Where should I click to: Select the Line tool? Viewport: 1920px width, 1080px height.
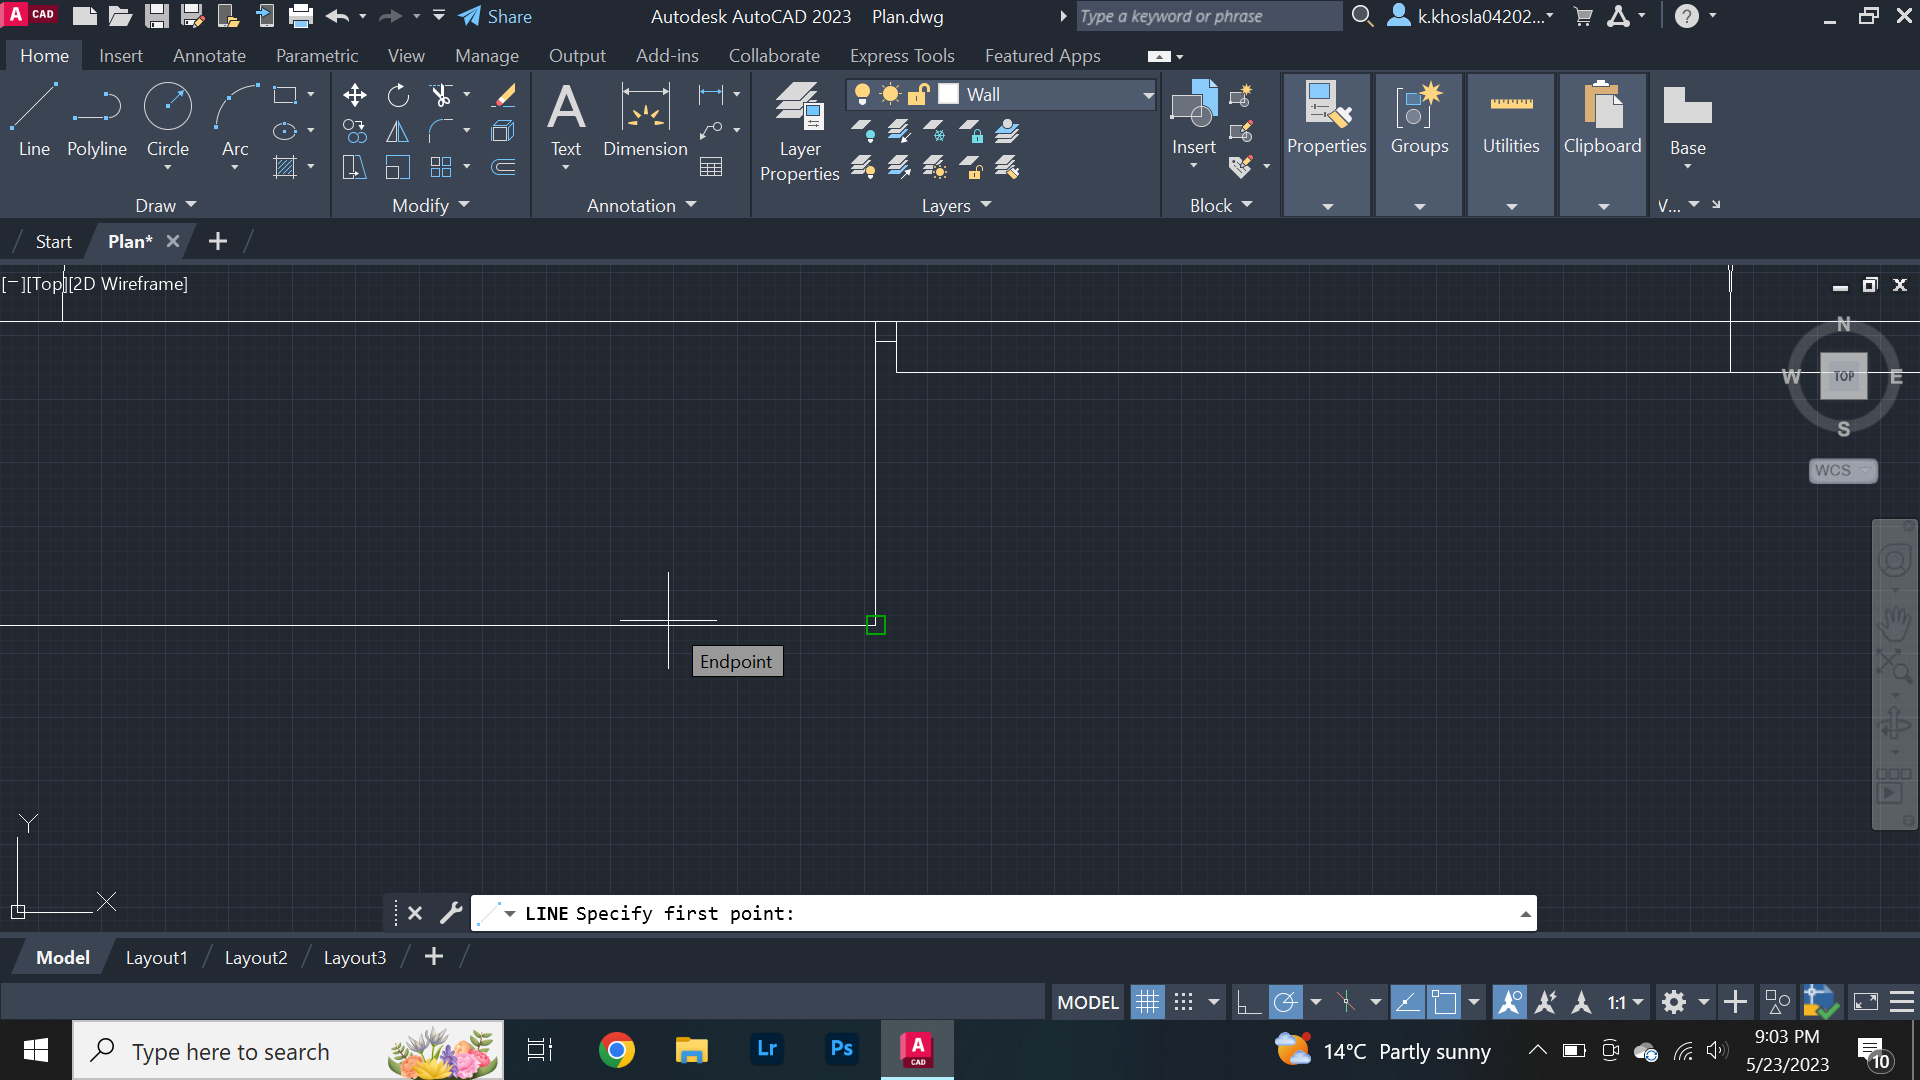[x=33, y=120]
